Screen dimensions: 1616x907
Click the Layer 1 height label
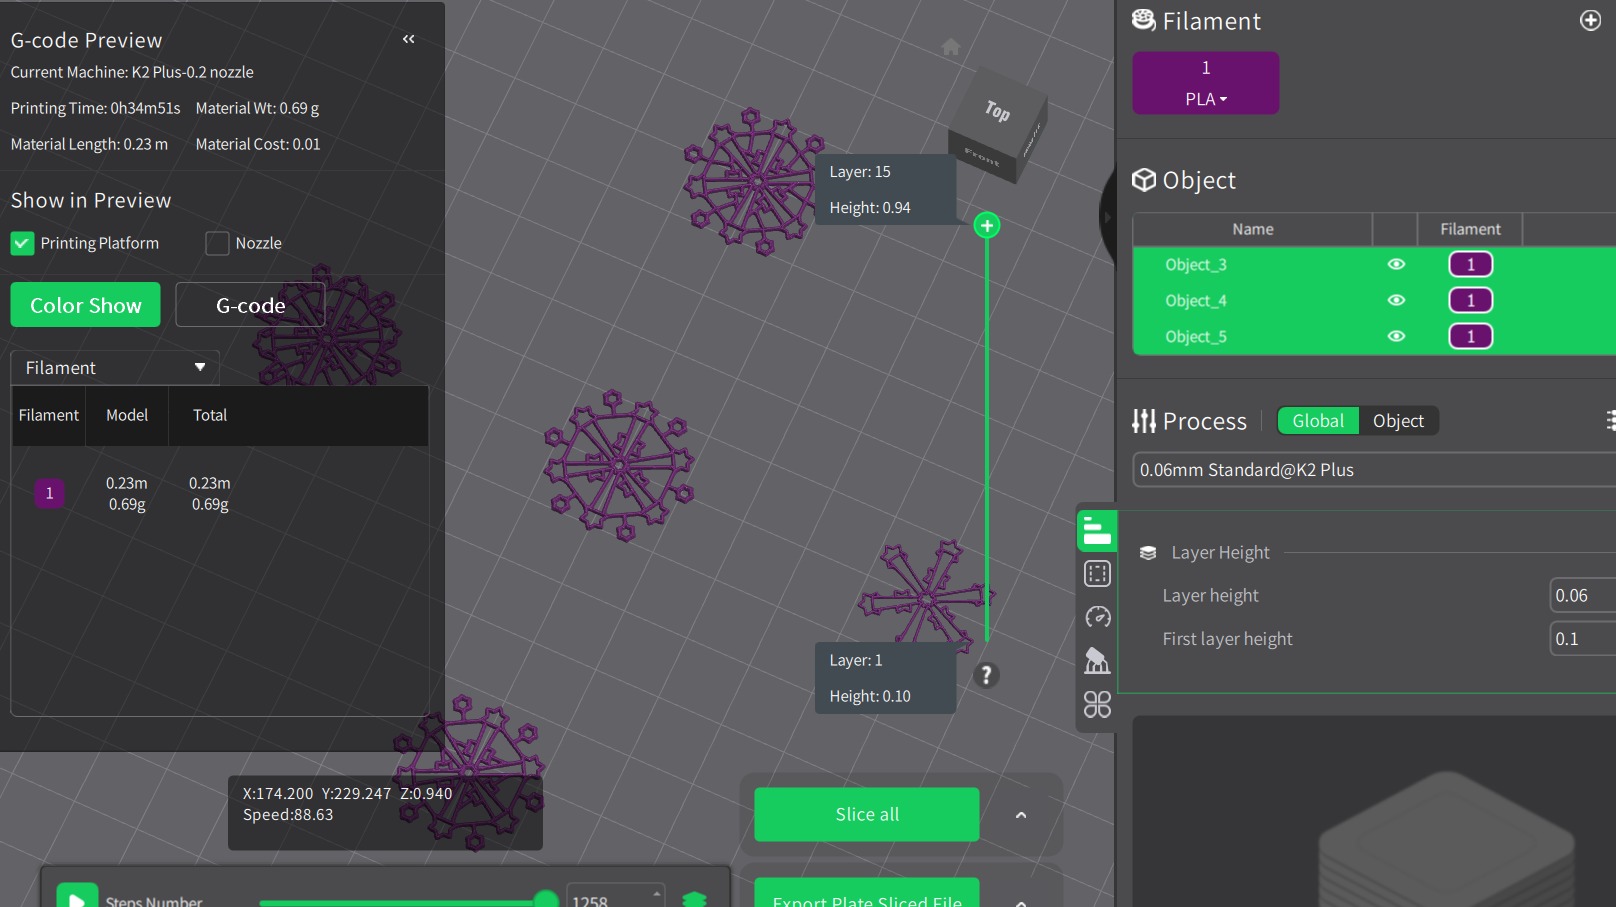coord(885,677)
